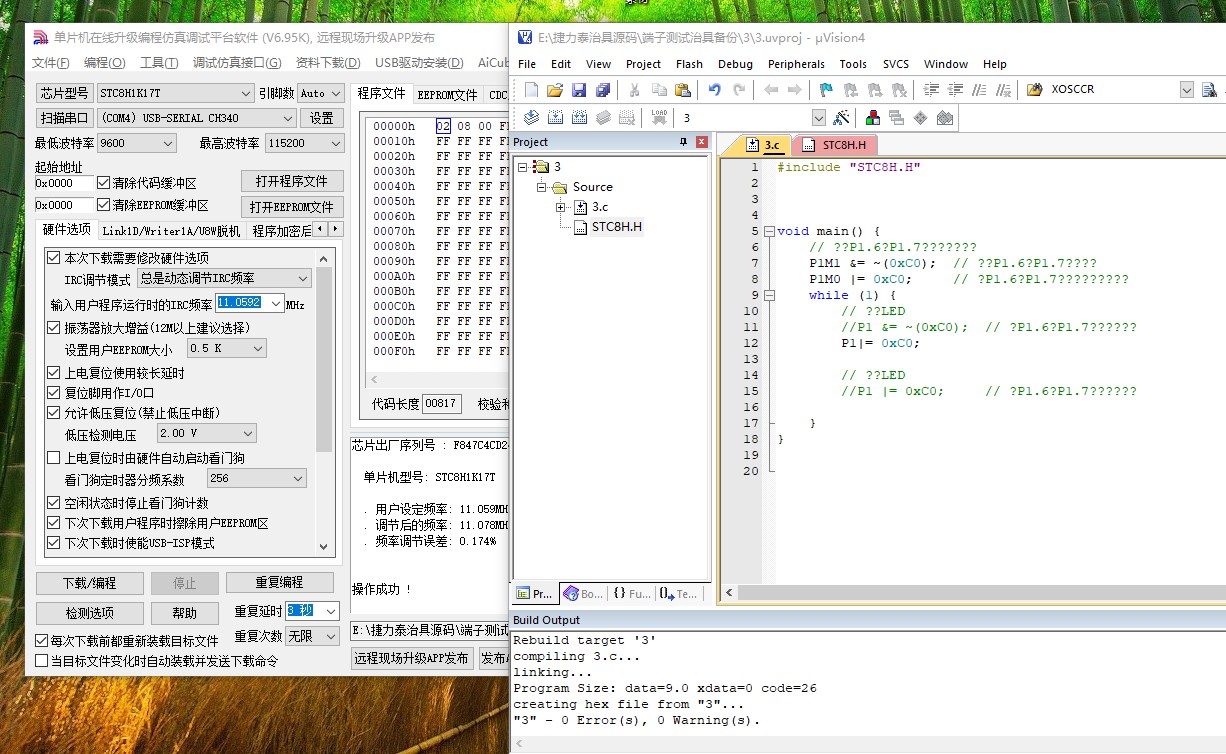Open the chip model dropdown showing STC8H1K17T
This screenshot has width=1226, height=754.
pos(175,93)
